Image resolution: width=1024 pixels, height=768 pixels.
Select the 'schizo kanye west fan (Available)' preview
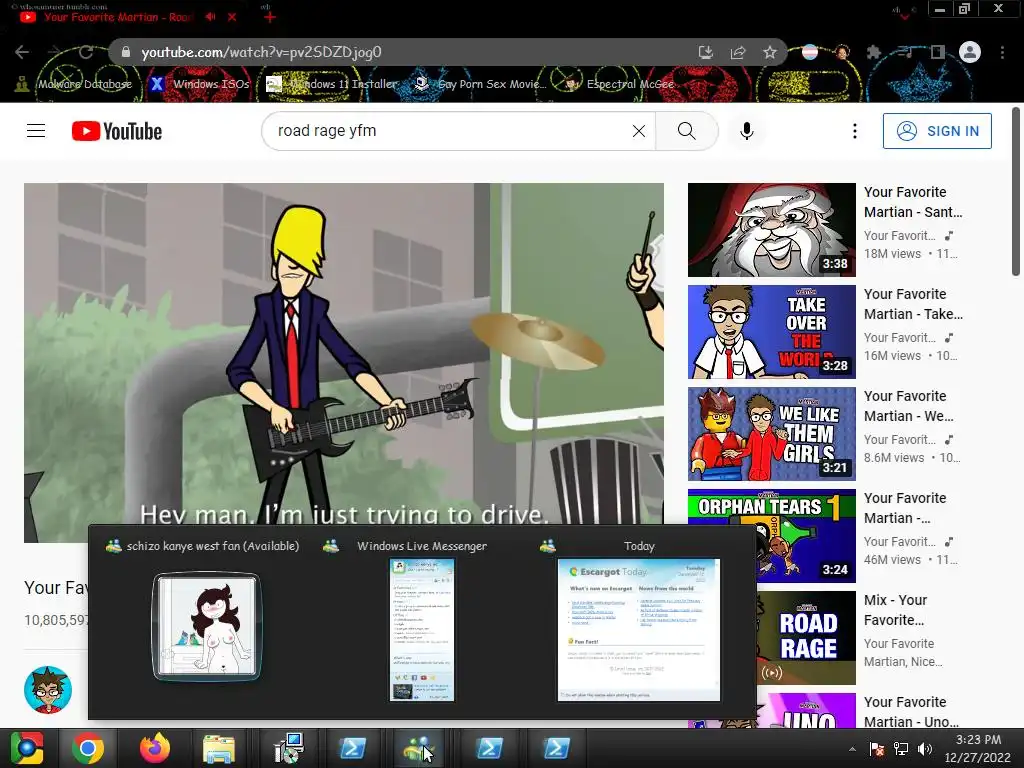[207, 626]
